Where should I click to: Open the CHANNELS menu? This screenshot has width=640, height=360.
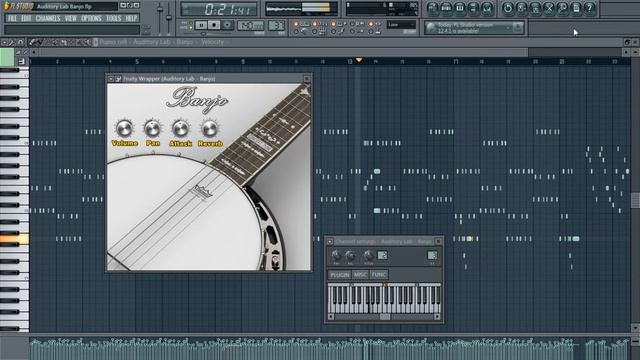(x=48, y=18)
